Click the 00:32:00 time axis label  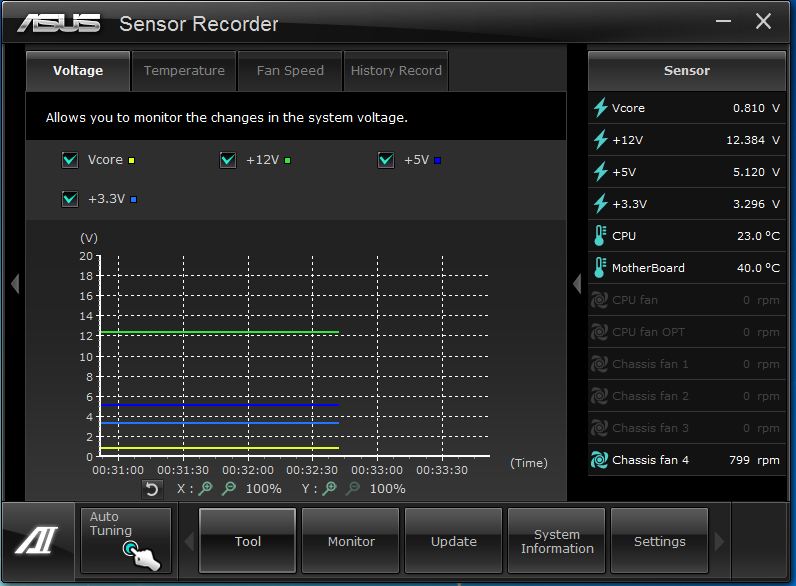(x=248, y=470)
